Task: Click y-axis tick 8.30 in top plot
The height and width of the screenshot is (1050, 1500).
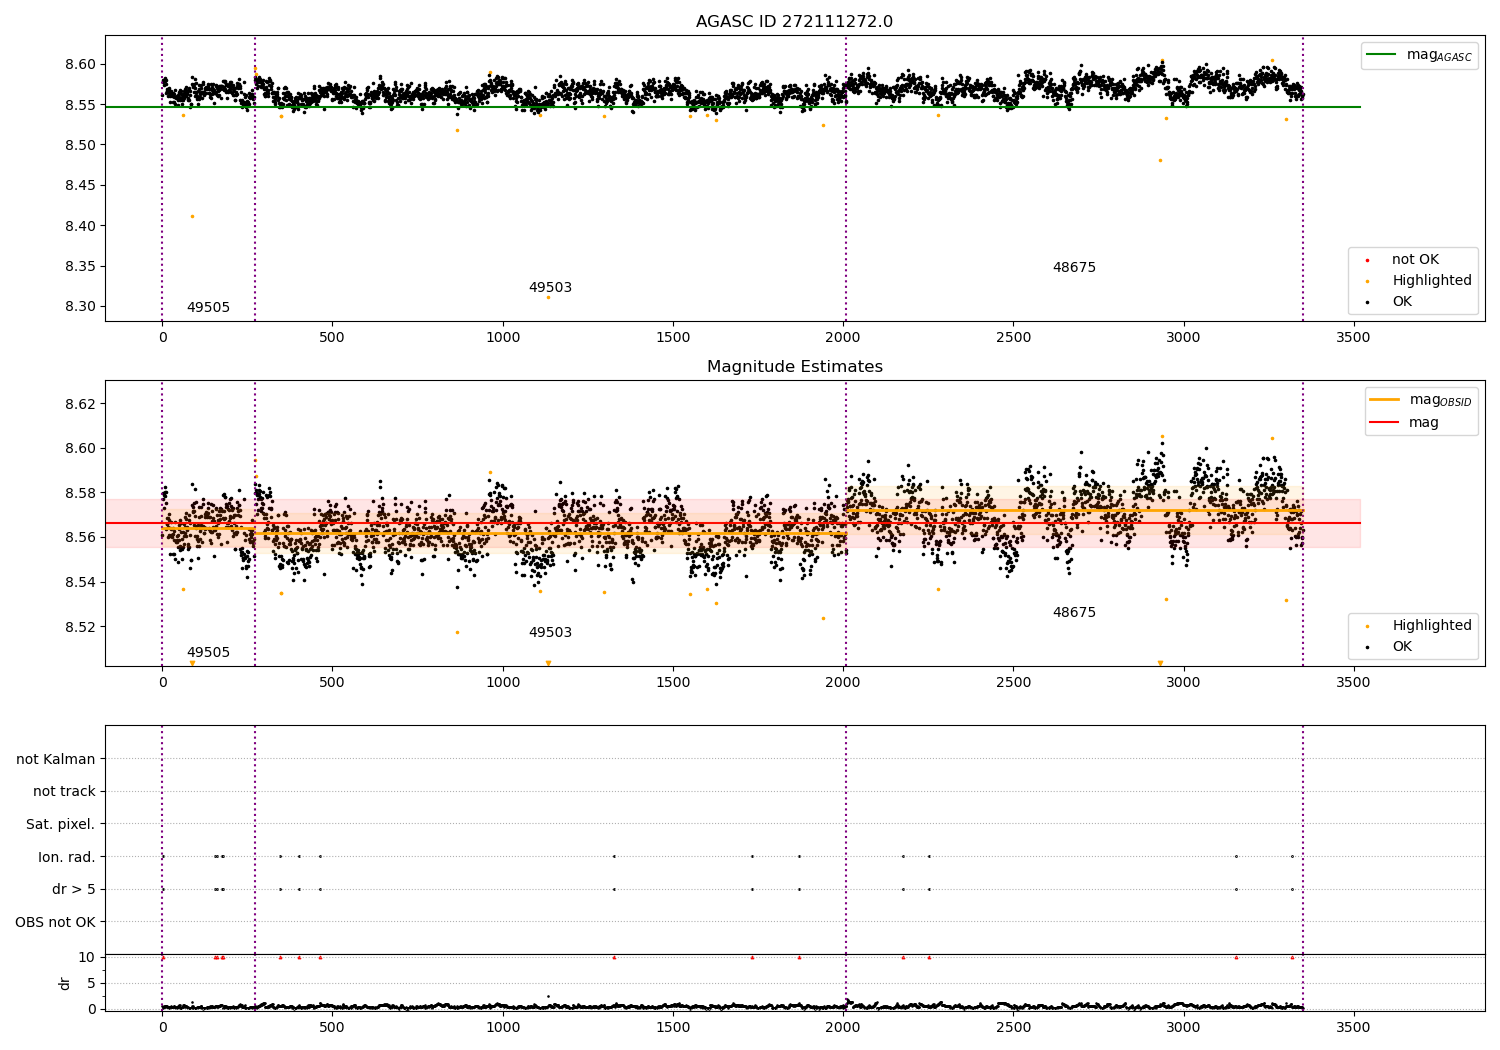Action: click(81, 307)
